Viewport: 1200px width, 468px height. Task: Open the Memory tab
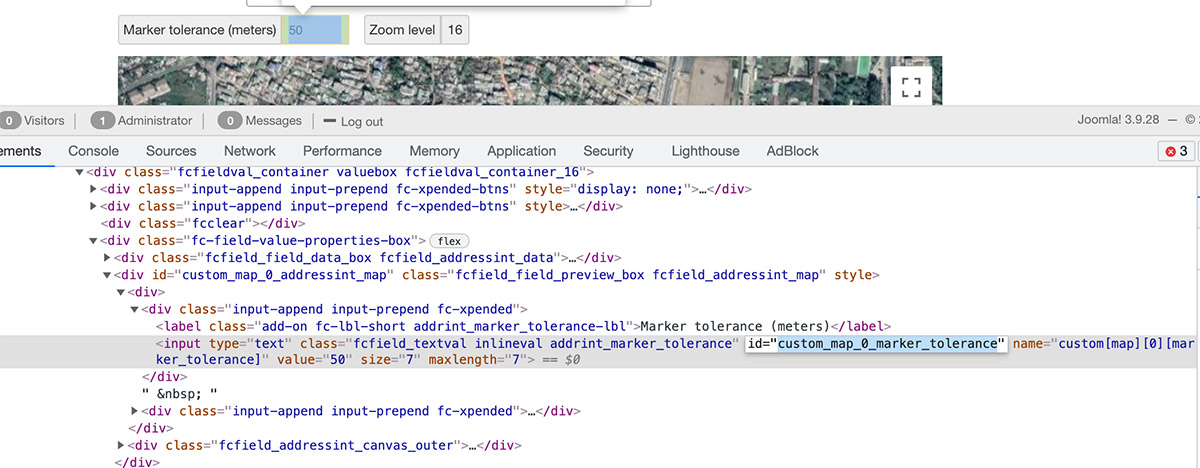tap(435, 151)
